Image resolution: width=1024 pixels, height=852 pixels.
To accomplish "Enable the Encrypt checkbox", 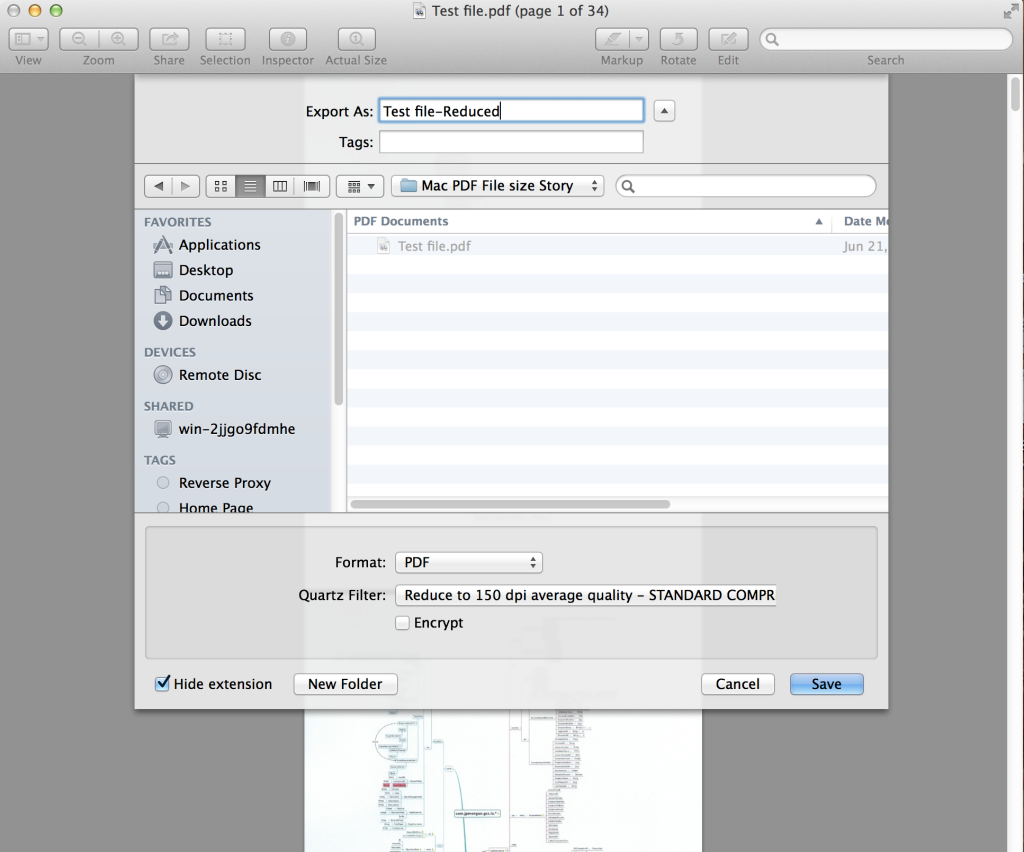I will click(x=402, y=622).
